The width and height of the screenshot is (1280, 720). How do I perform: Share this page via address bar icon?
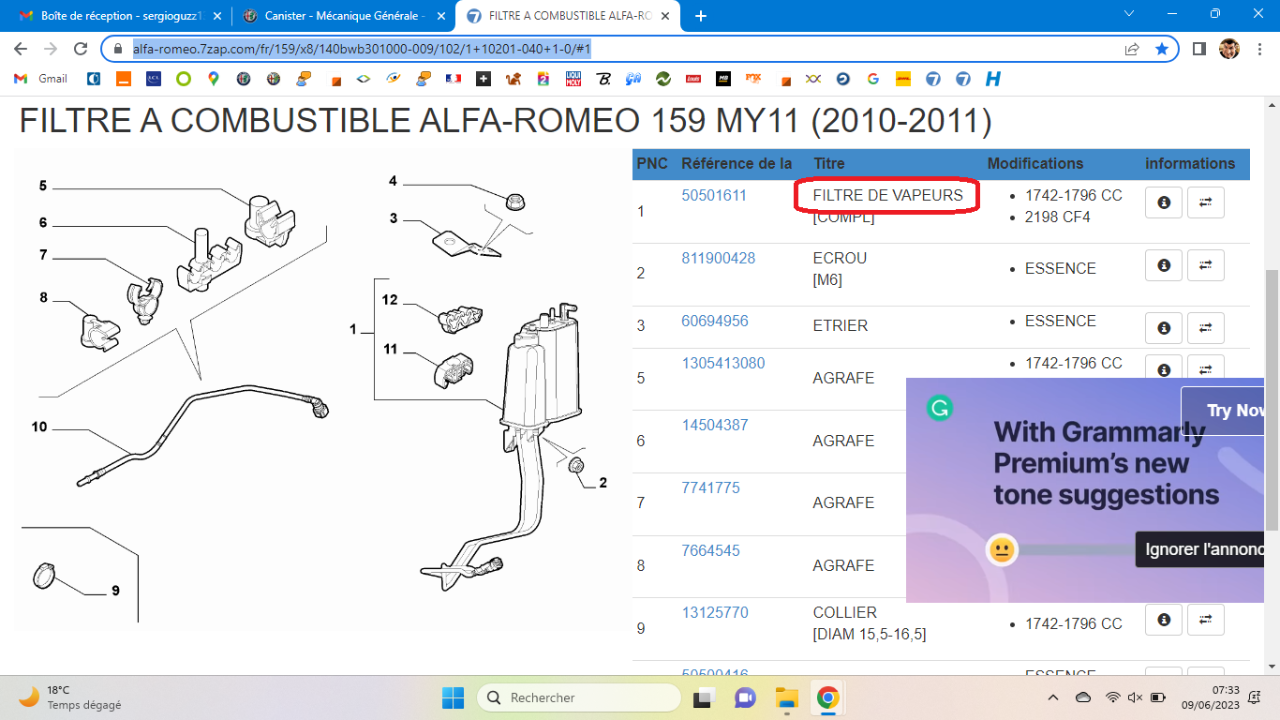pos(1132,48)
